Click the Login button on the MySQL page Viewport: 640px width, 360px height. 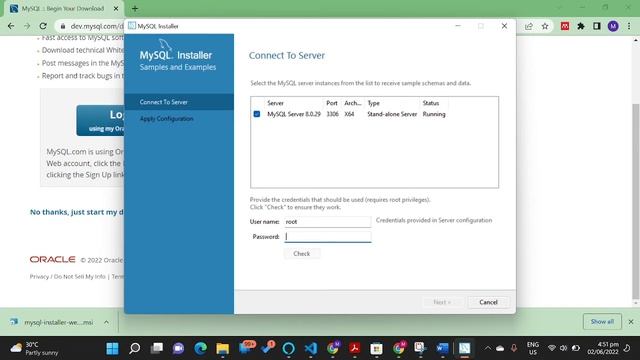click(100, 120)
